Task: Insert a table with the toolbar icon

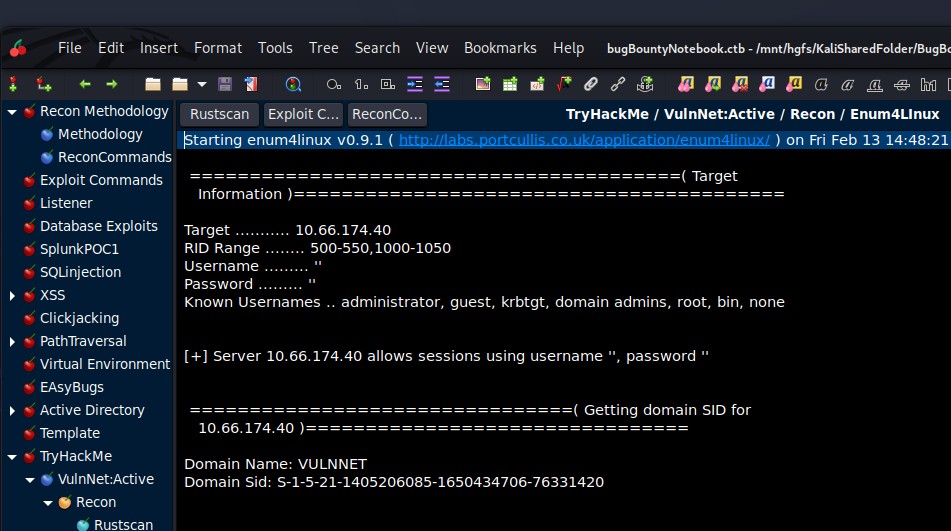Action: coord(510,84)
